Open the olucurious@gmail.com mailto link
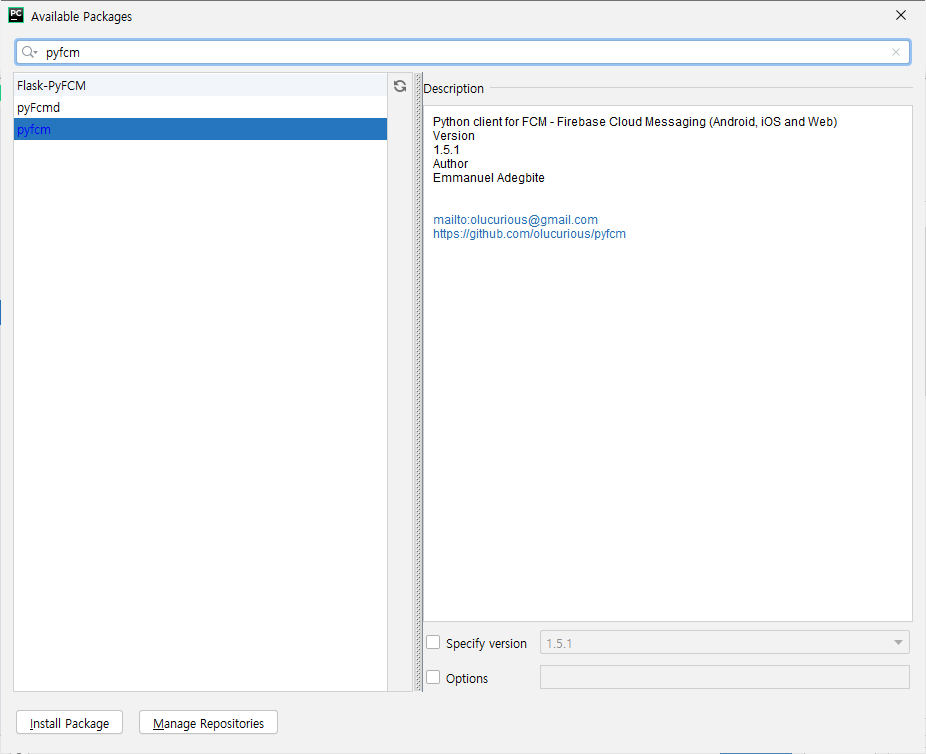 tap(515, 220)
